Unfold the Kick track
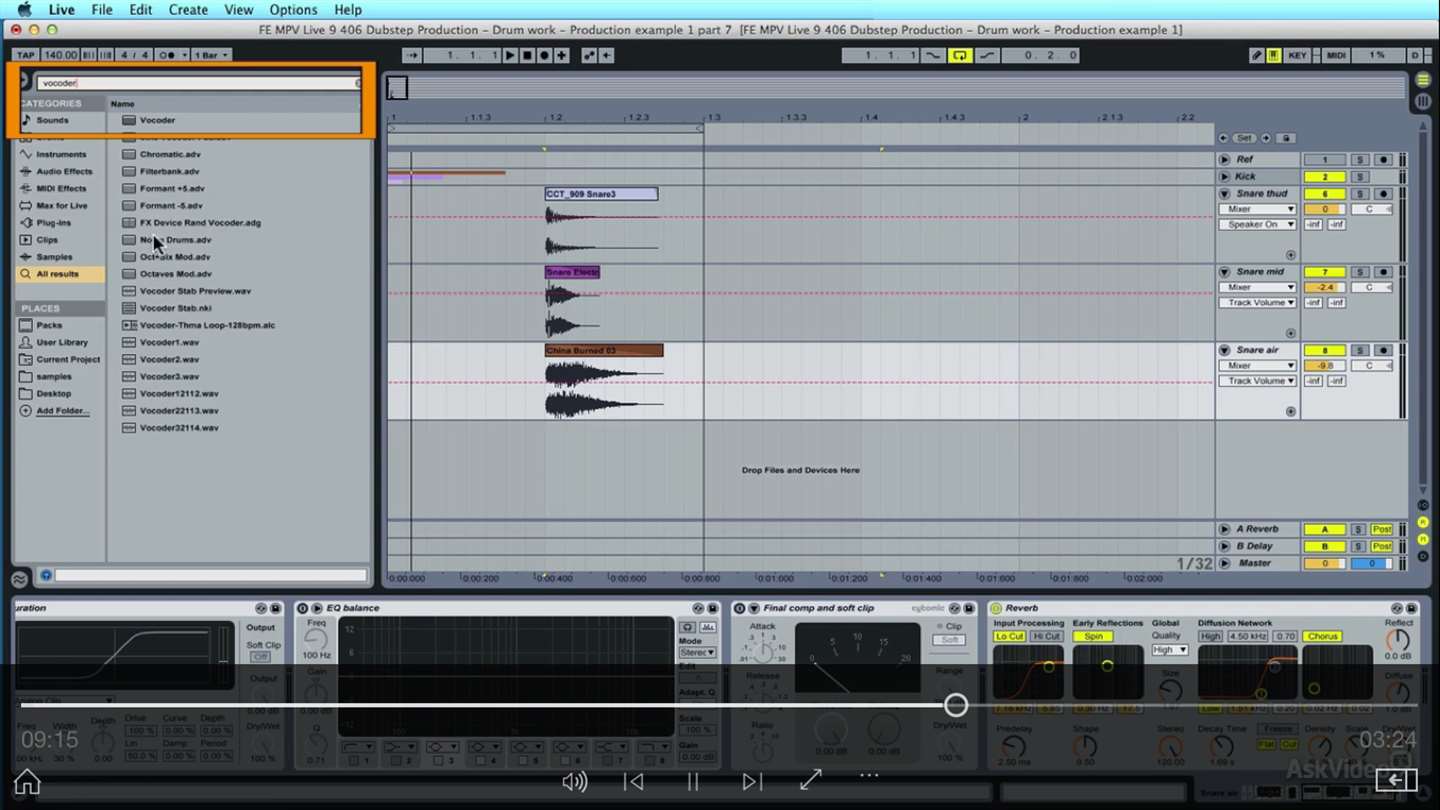The image size is (1440, 810). (1225, 176)
